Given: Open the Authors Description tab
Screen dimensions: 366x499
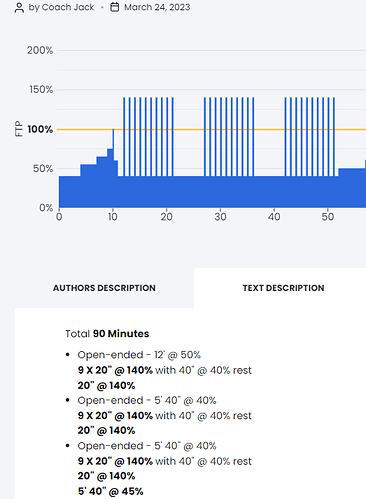Looking at the screenshot, I should 104,288.
